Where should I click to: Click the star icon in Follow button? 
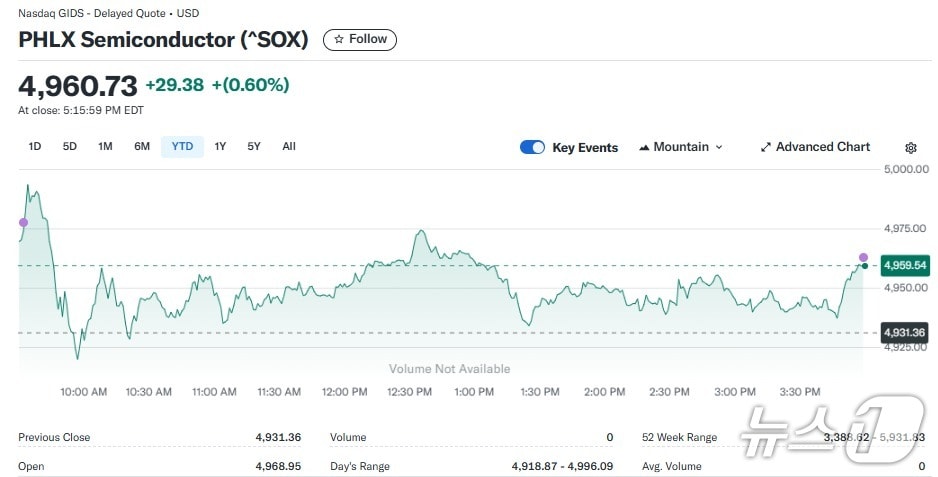tap(339, 39)
